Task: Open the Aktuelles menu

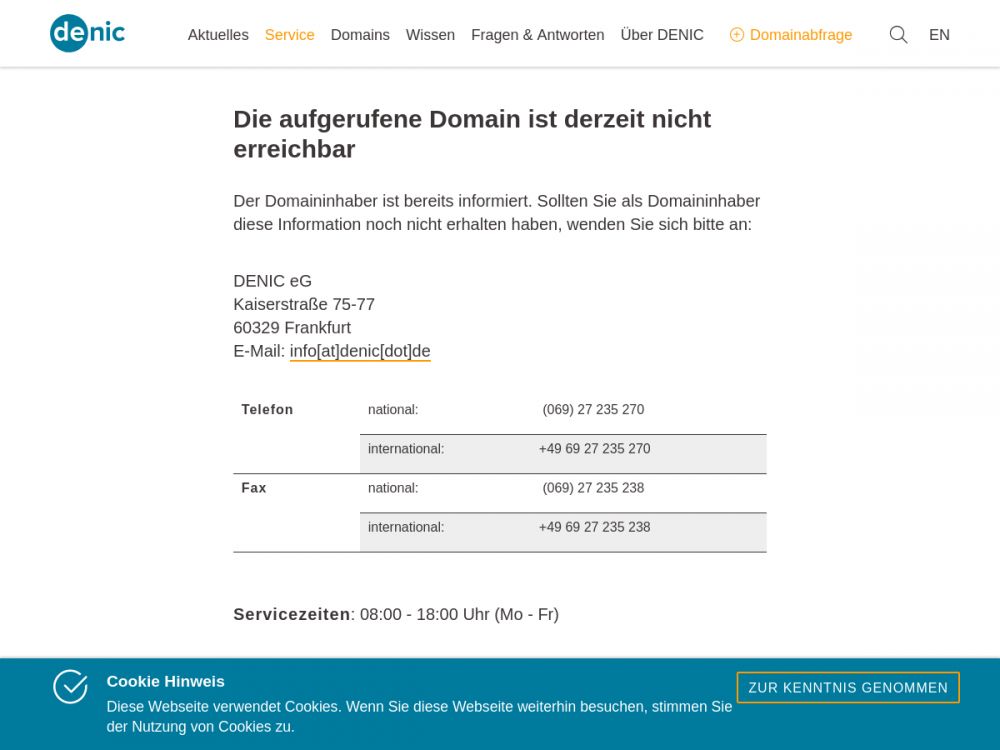Action: tap(218, 35)
